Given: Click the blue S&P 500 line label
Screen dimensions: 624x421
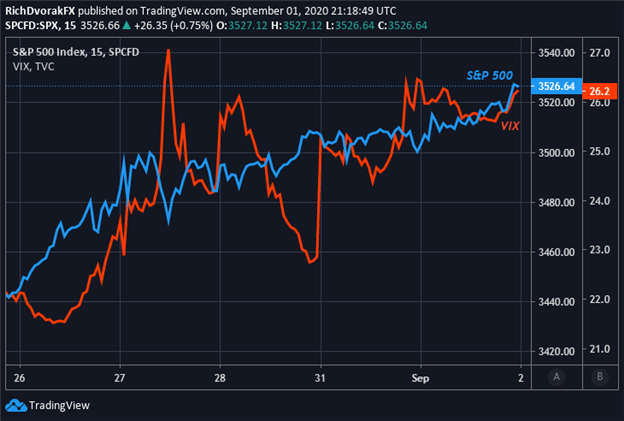Looking at the screenshot, I should 489,75.
